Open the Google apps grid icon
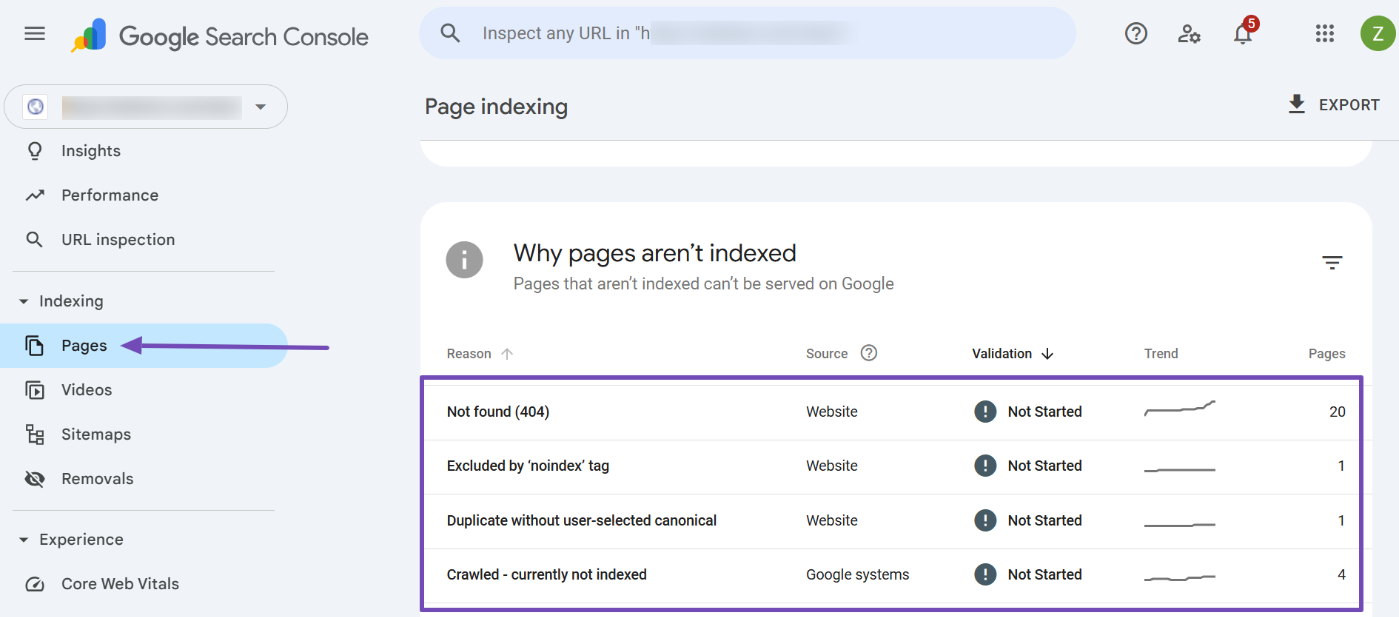The height and width of the screenshot is (617, 1399). (x=1325, y=33)
